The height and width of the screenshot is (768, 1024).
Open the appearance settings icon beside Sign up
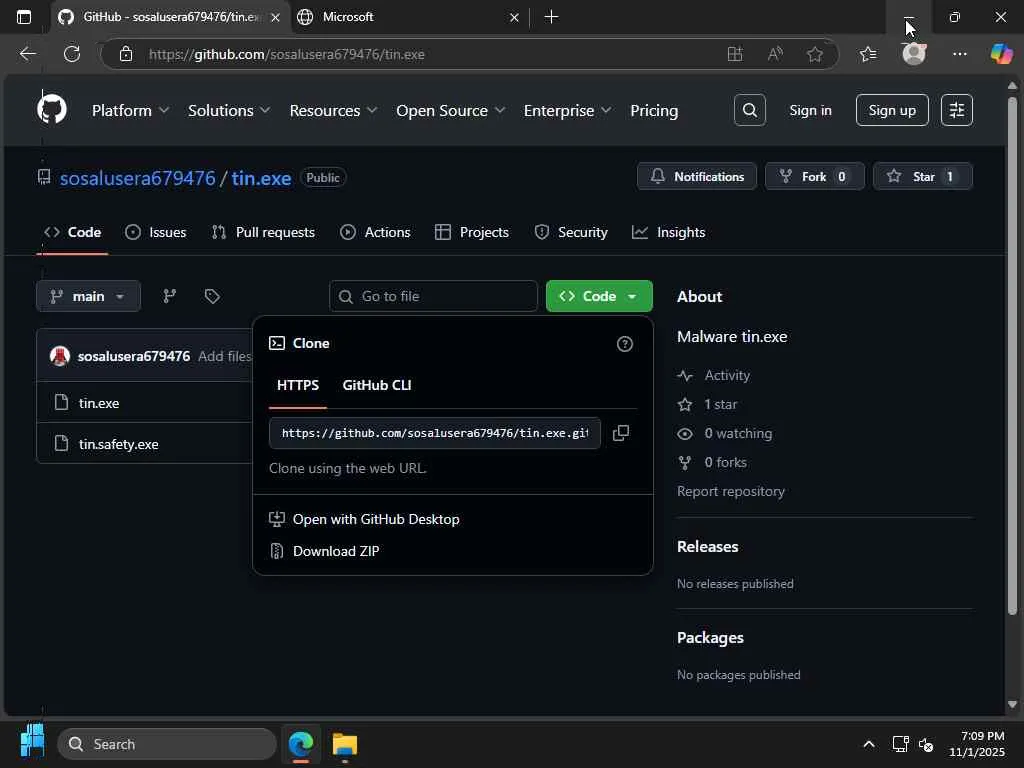click(x=957, y=110)
